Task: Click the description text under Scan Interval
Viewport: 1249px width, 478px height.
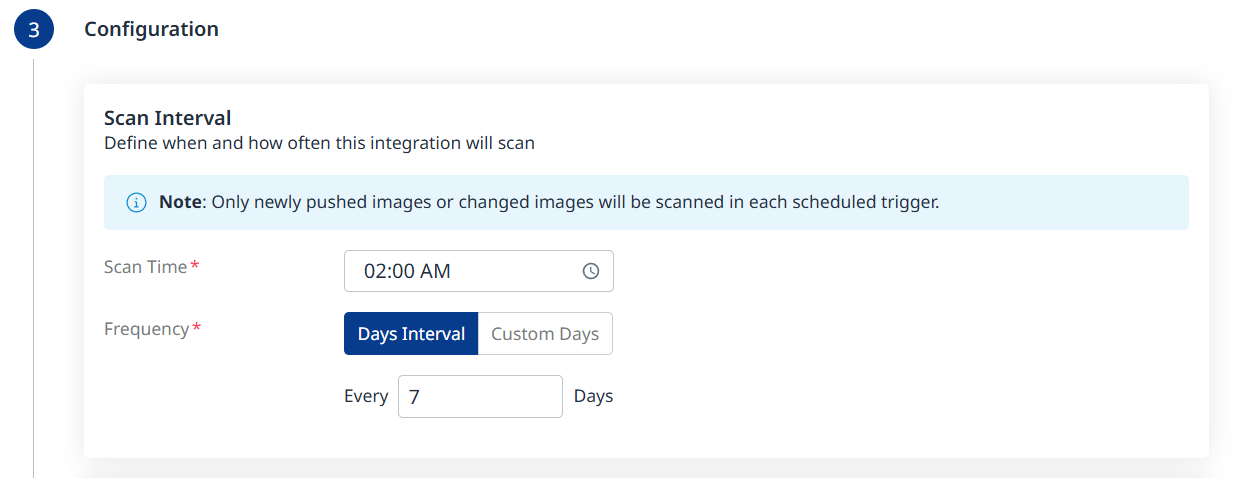Action: tap(319, 143)
